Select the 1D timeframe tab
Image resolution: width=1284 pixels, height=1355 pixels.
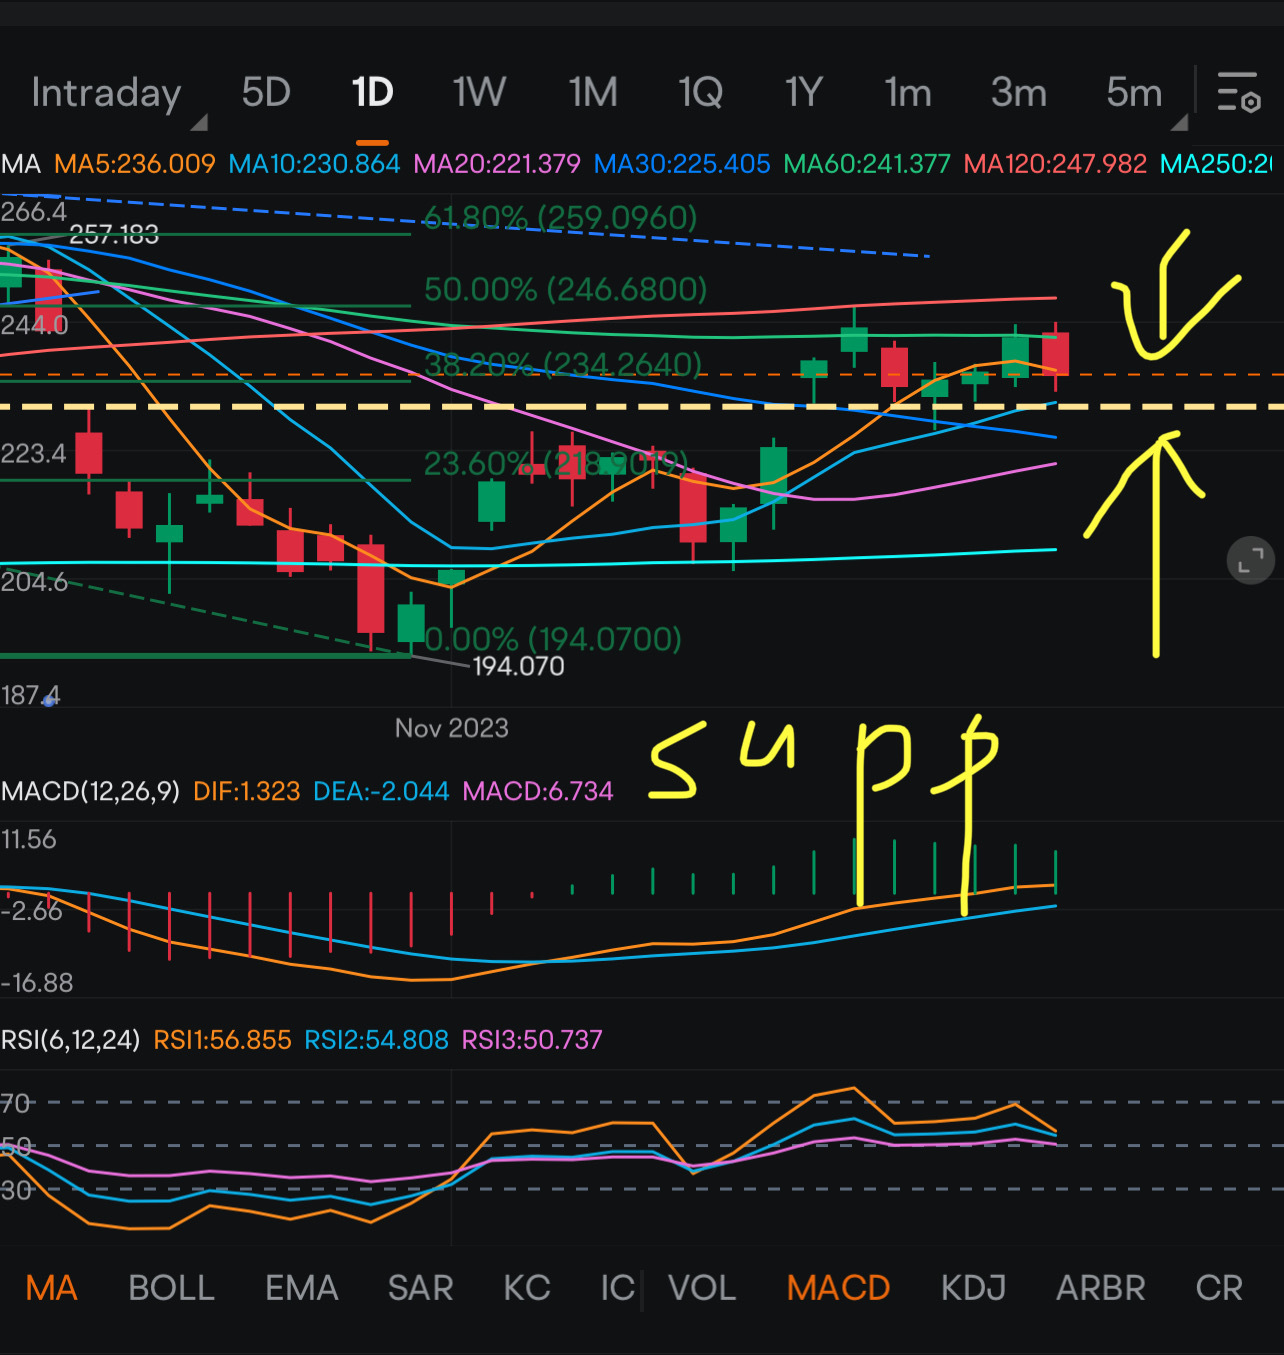pyautogui.click(x=372, y=93)
